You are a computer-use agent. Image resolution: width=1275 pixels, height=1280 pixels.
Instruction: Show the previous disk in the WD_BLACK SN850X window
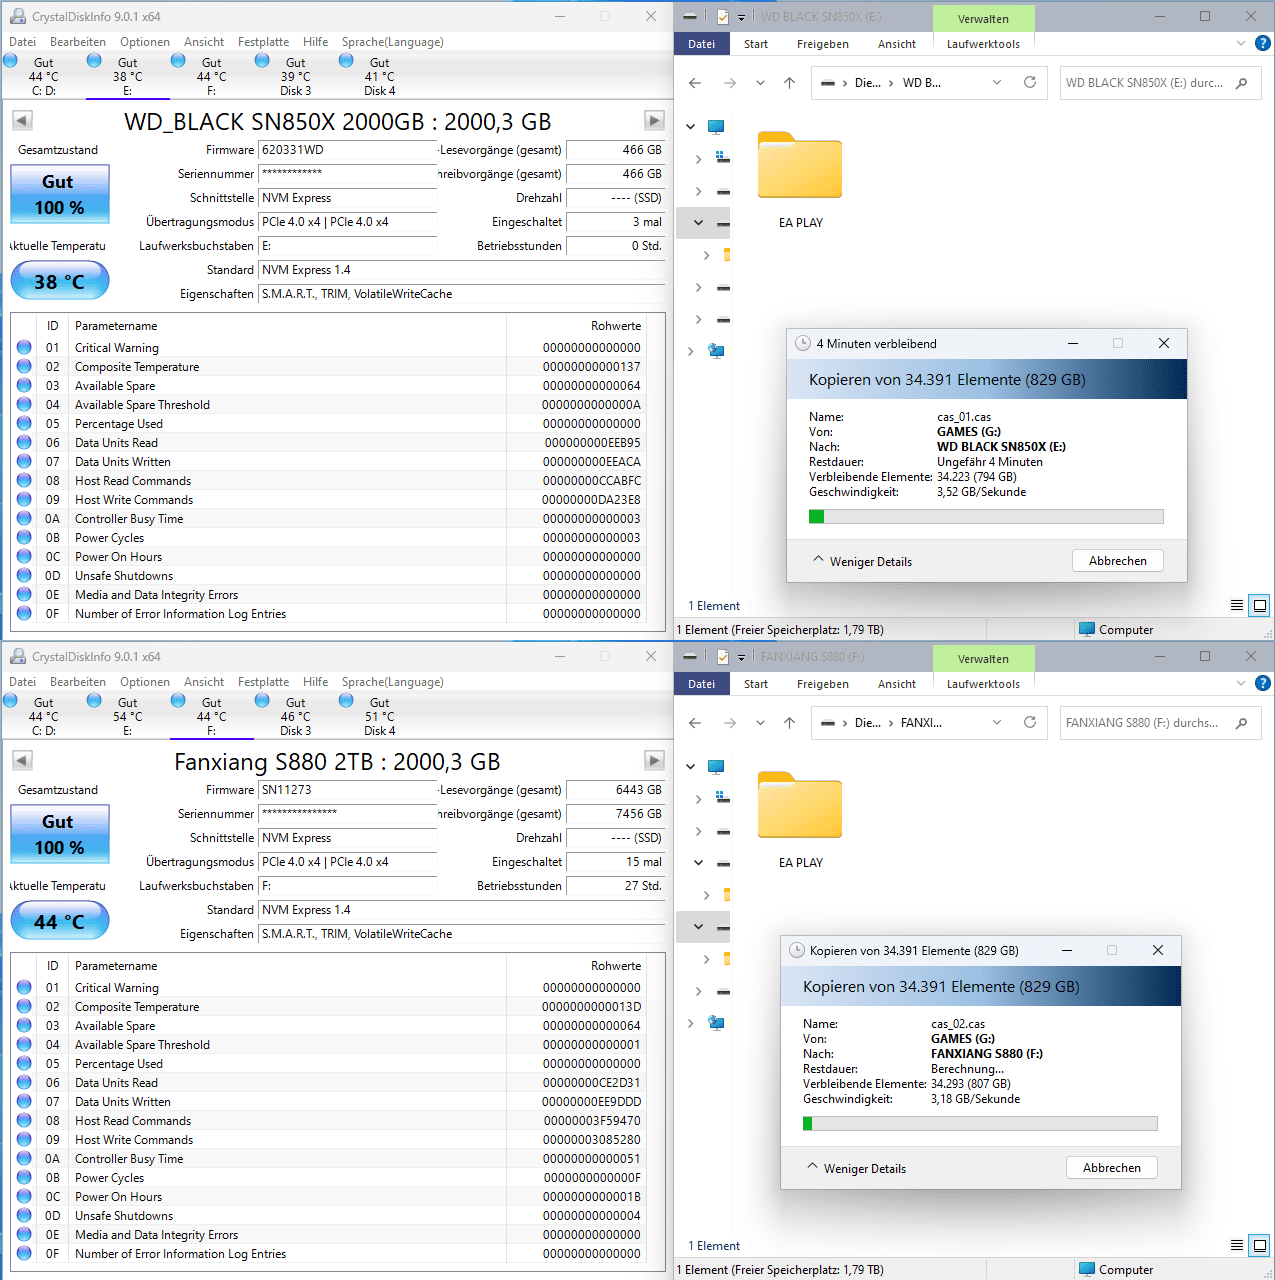coord(22,120)
